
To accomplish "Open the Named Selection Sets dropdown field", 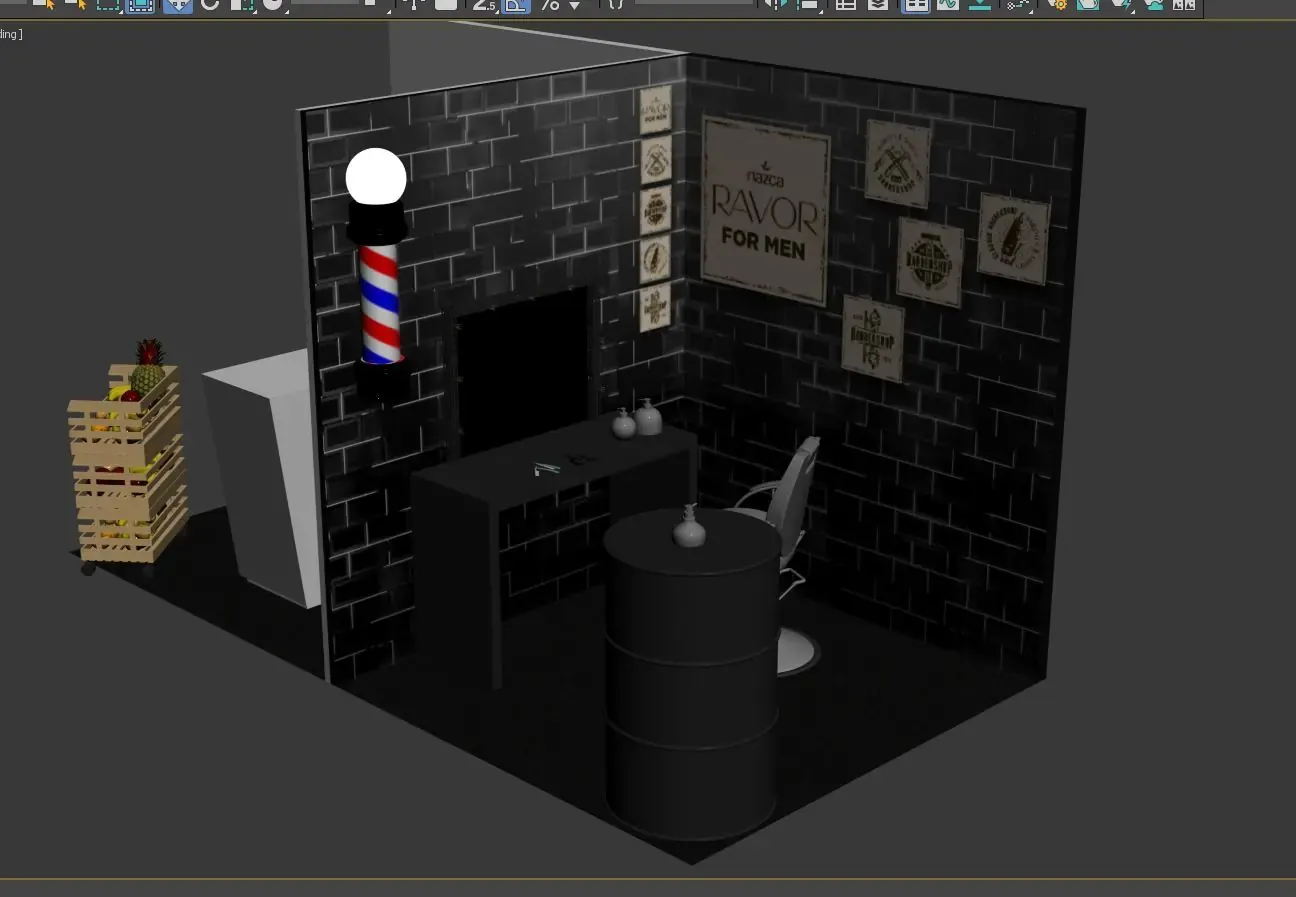I will click(x=694, y=3).
